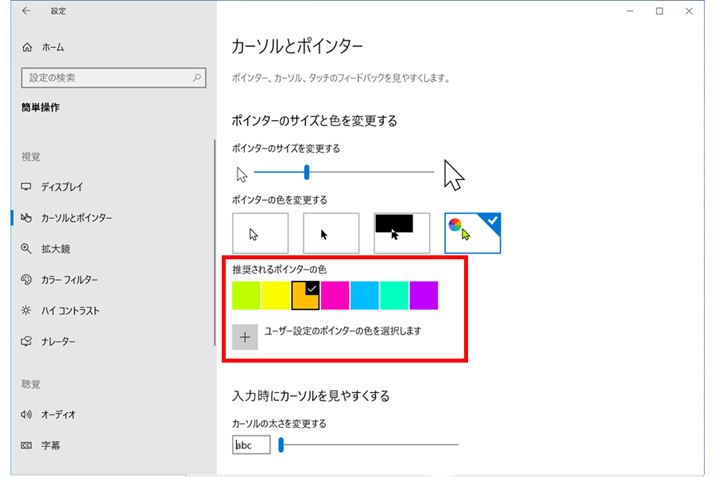Image resolution: width=715 pixels, height=477 pixels.
Task: Select カーソルとポインター in the sidebar
Action: point(76,218)
